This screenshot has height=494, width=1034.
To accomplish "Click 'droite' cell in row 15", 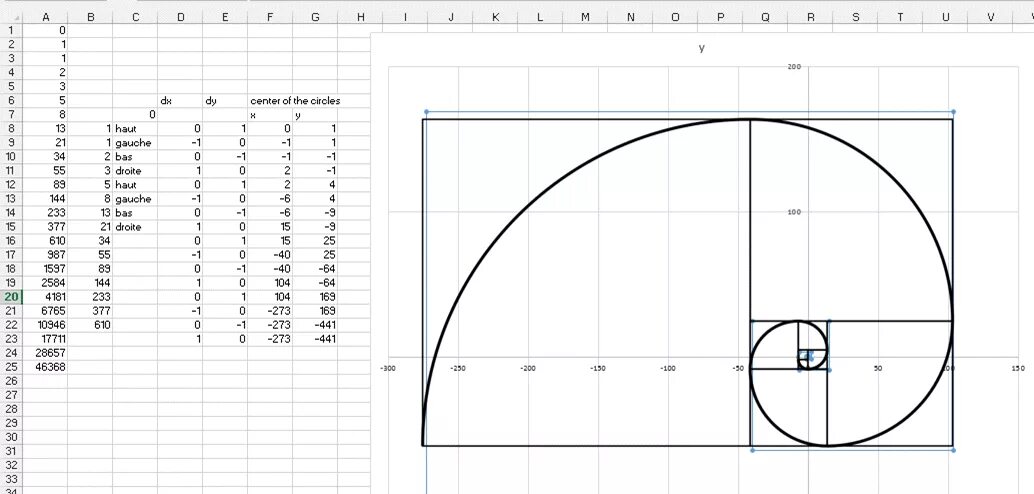I will [x=135, y=227].
